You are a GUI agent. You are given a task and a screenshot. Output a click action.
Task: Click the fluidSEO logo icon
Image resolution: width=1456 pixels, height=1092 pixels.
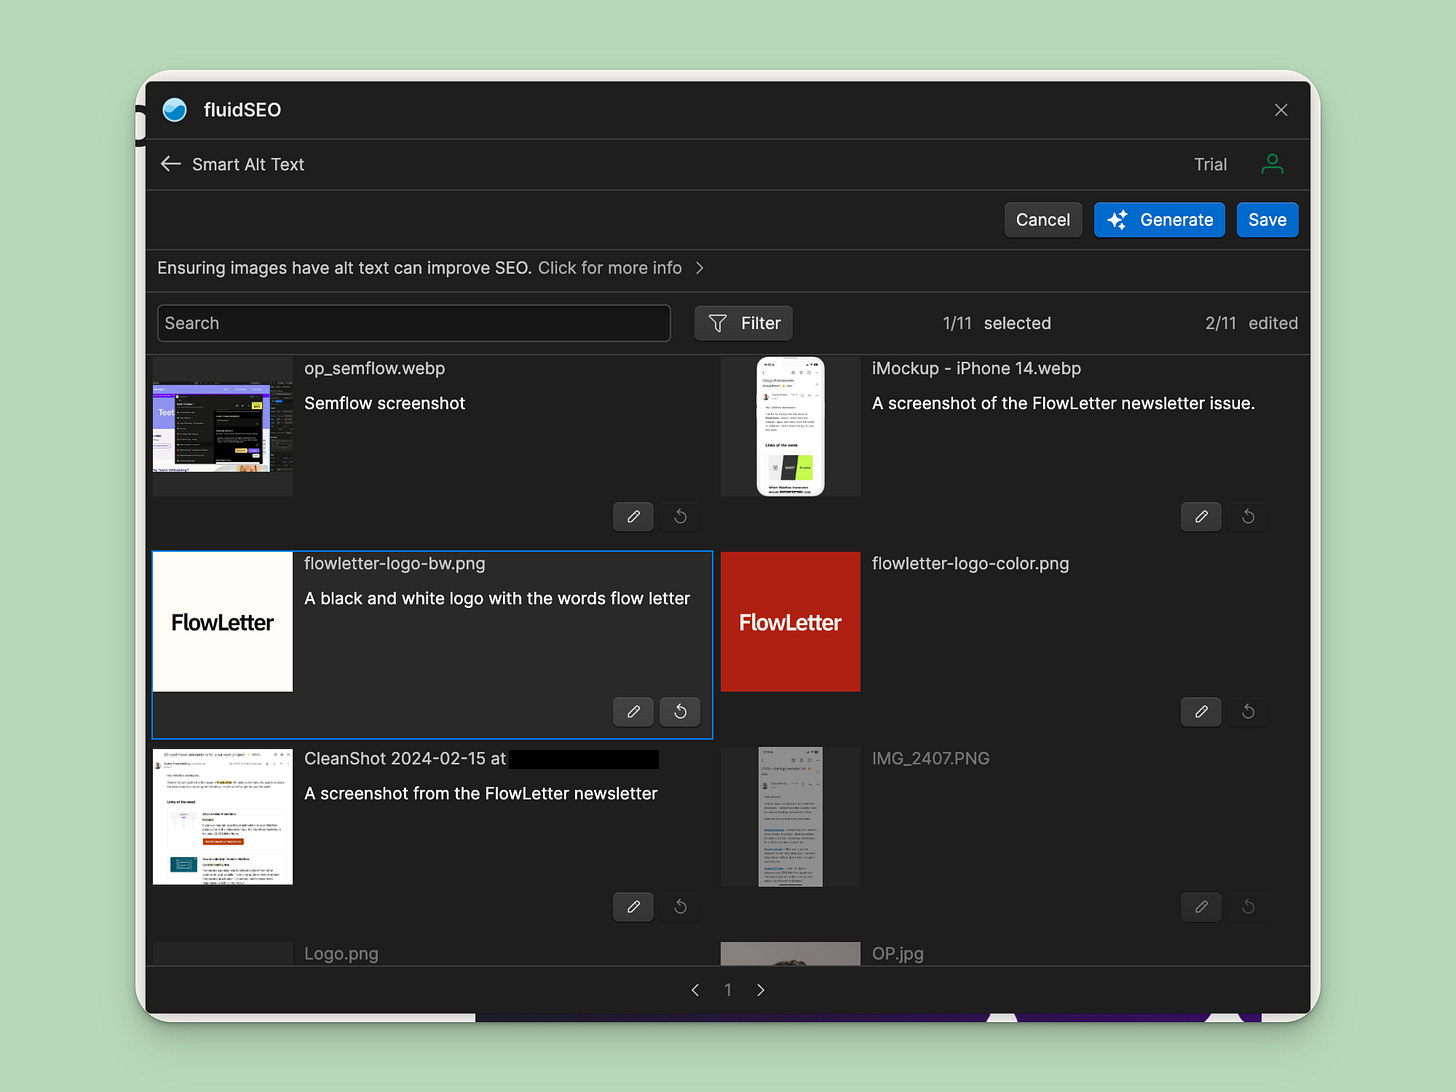(175, 110)
